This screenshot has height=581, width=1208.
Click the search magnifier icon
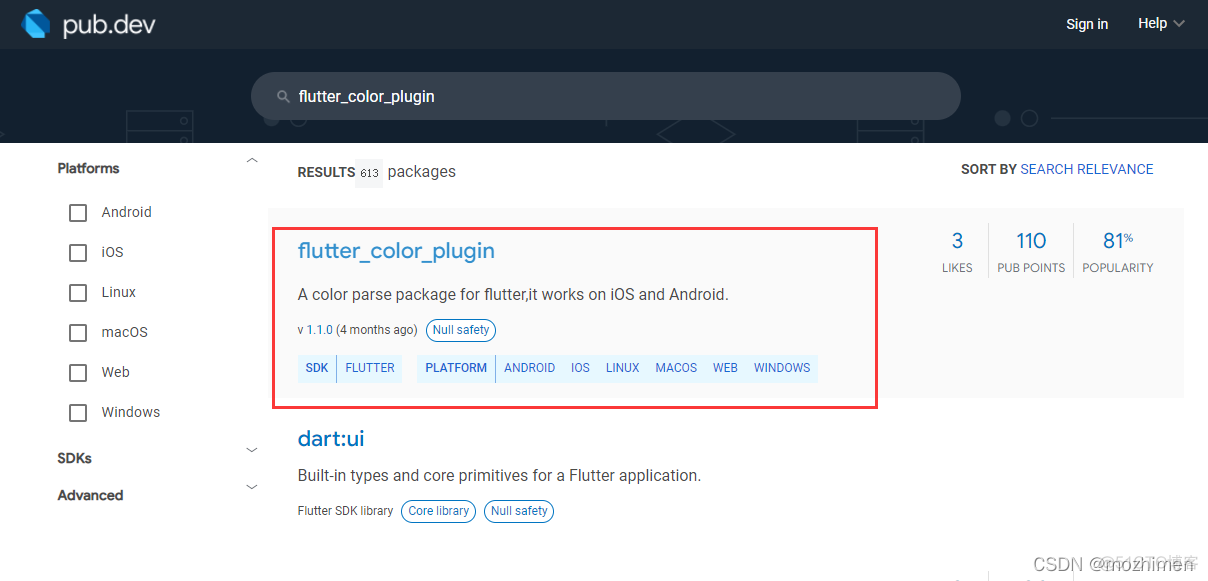pyautogui.click(x=283, y=96)
